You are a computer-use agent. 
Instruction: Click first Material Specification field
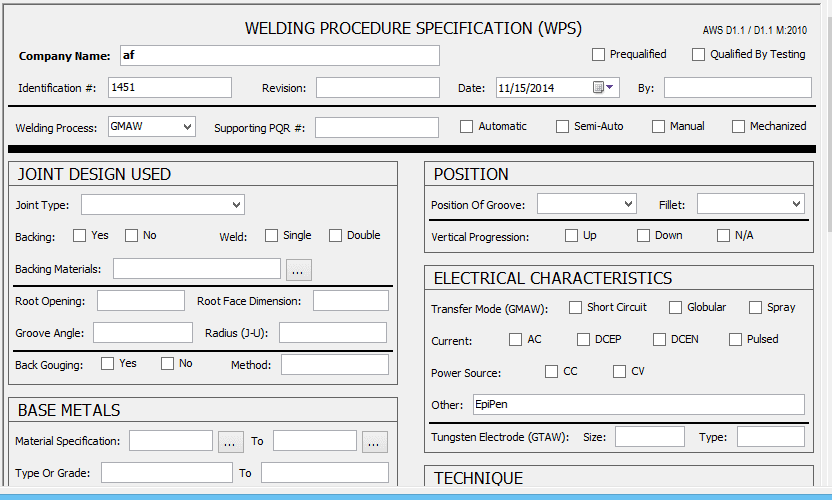tap(171, 441)
